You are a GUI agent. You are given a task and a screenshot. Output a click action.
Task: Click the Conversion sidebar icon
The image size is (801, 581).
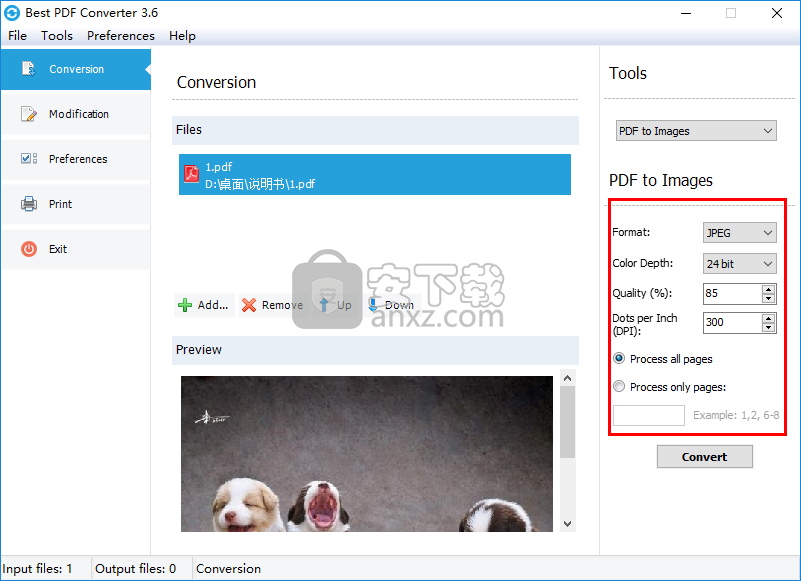[29, 69]
